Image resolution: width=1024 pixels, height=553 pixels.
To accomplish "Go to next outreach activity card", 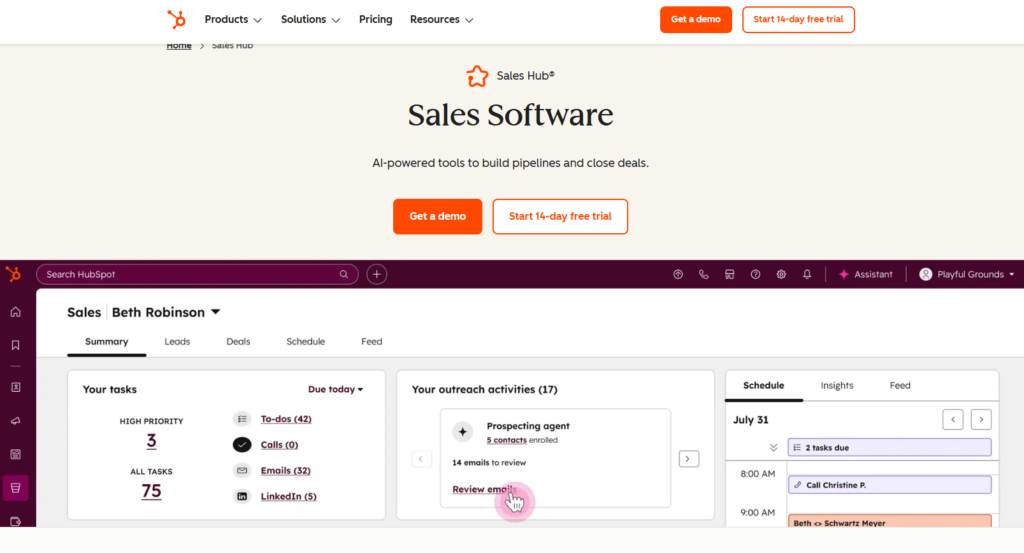I will tap(688, 459).
